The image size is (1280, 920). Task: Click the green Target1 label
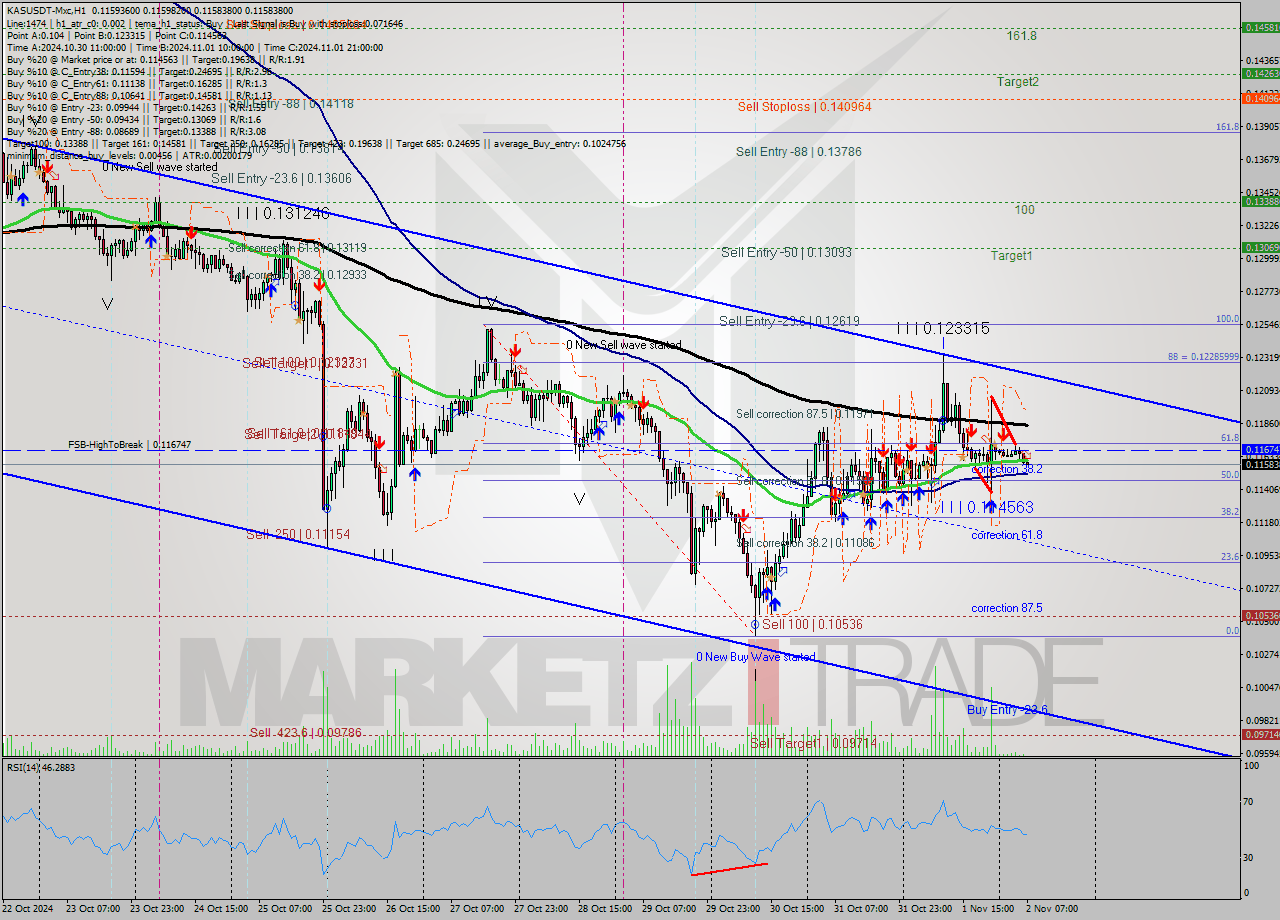click(x=1011, y=256)
